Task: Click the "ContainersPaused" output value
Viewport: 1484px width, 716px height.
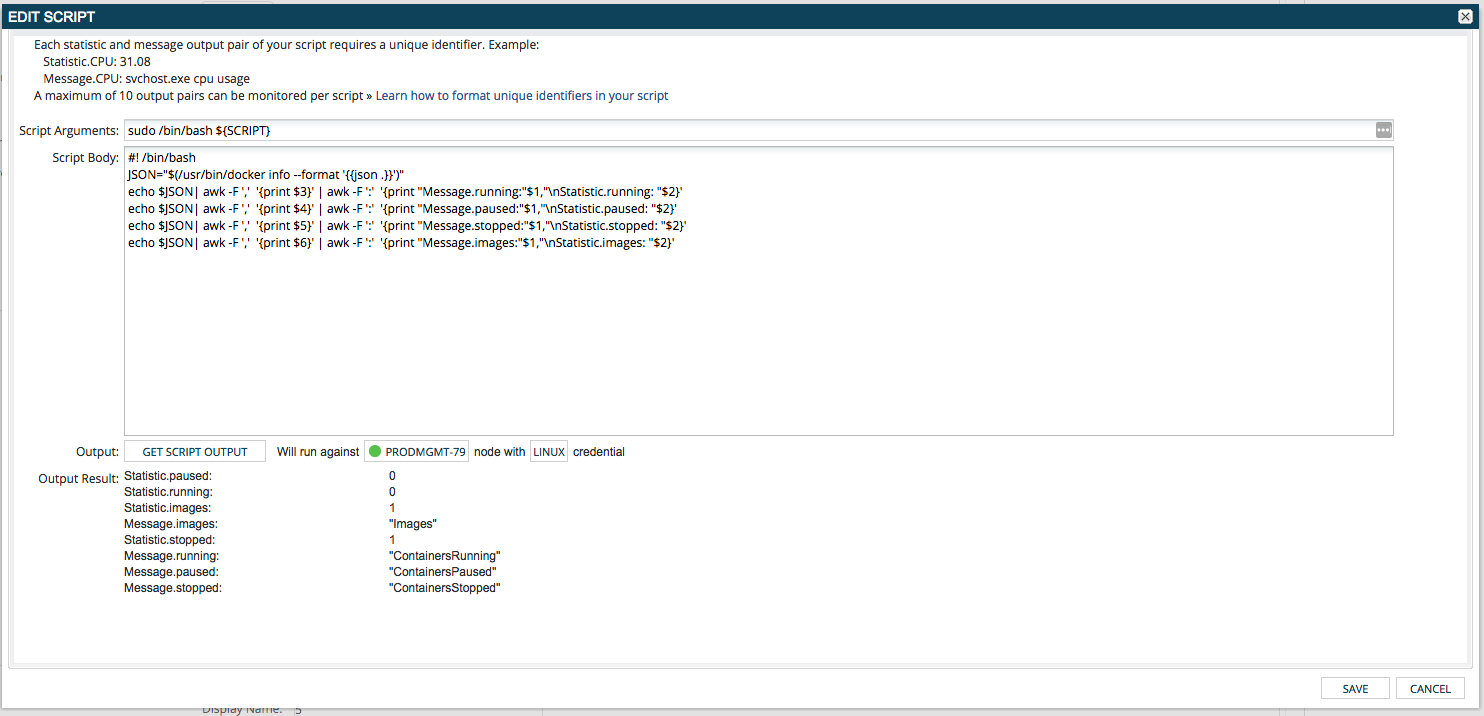Action: [443, 572]
